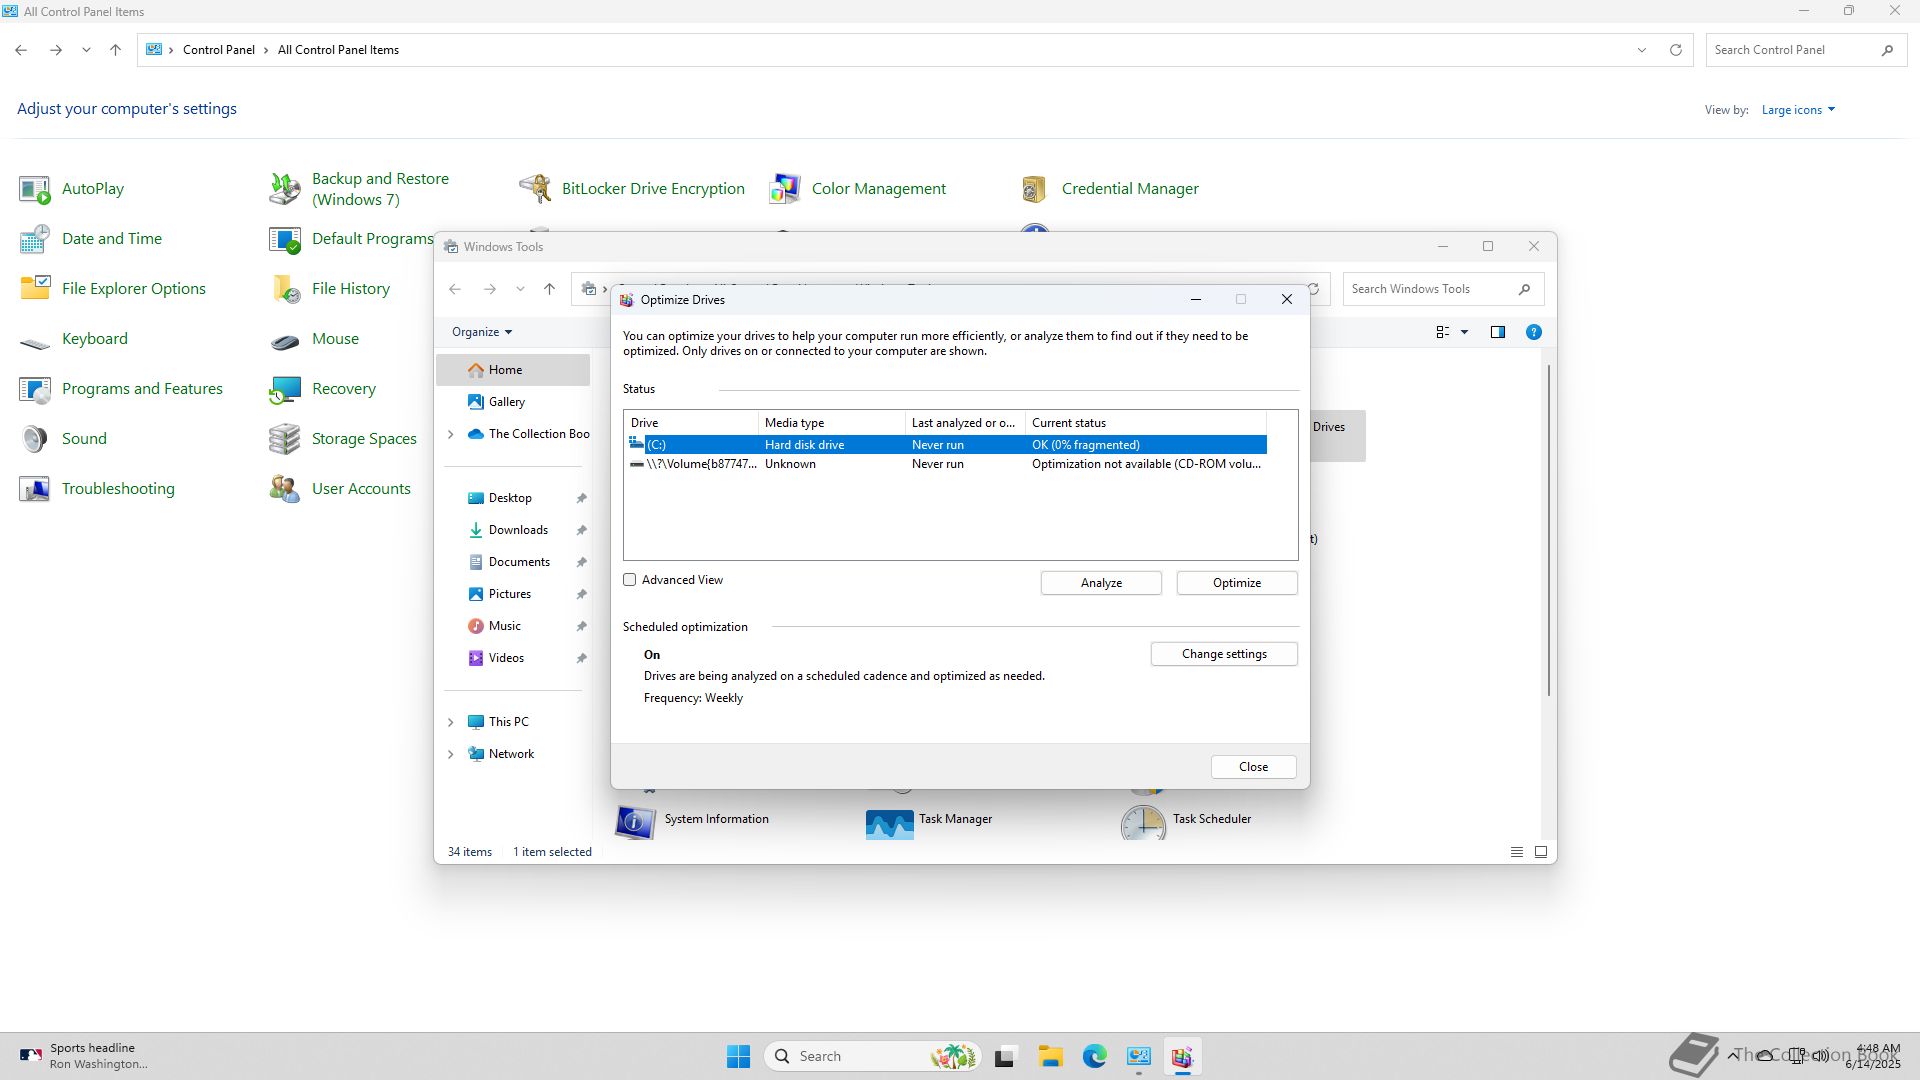Expand This PC tree node

point(450,722)
